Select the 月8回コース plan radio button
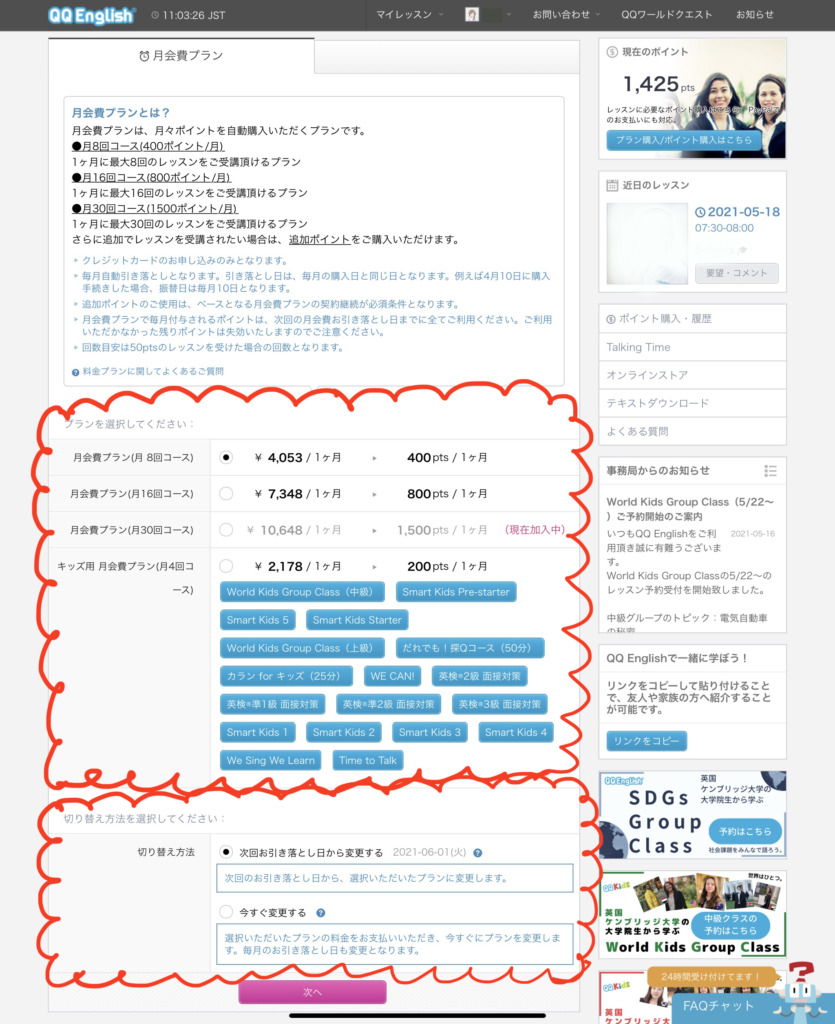The height and width of the screenshot is (1024, 835). 226,457
